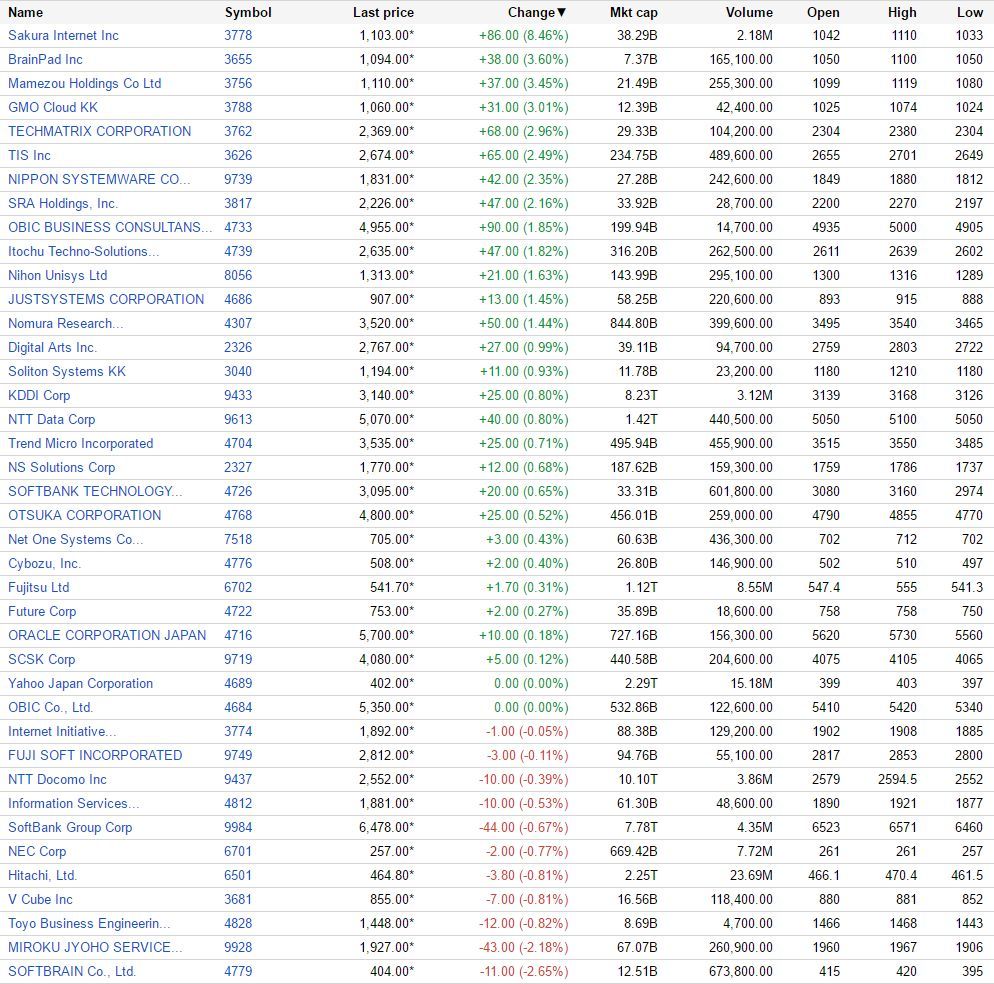994x984 pixels.
Task: Sort table by Mkt cap header
Action: (x=633, y=12)
